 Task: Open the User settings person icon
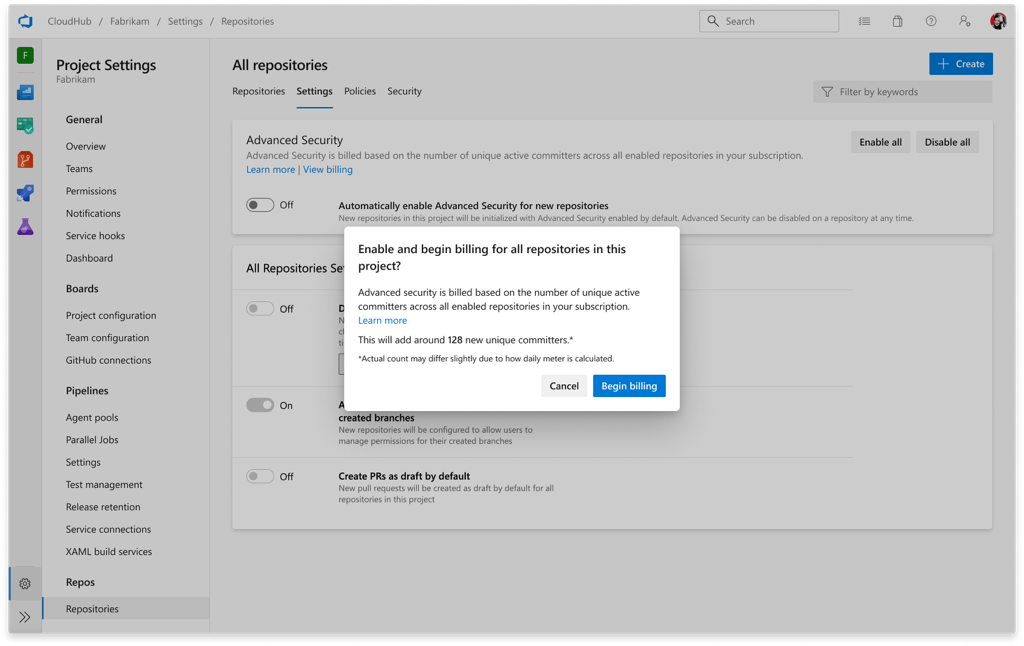[x=963, y=21]
